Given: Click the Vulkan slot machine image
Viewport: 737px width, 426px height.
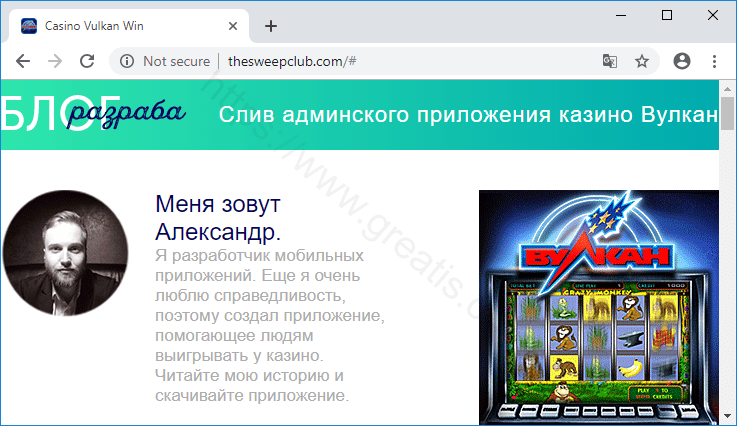Looking at the screenshot, I should pos(598,307).
